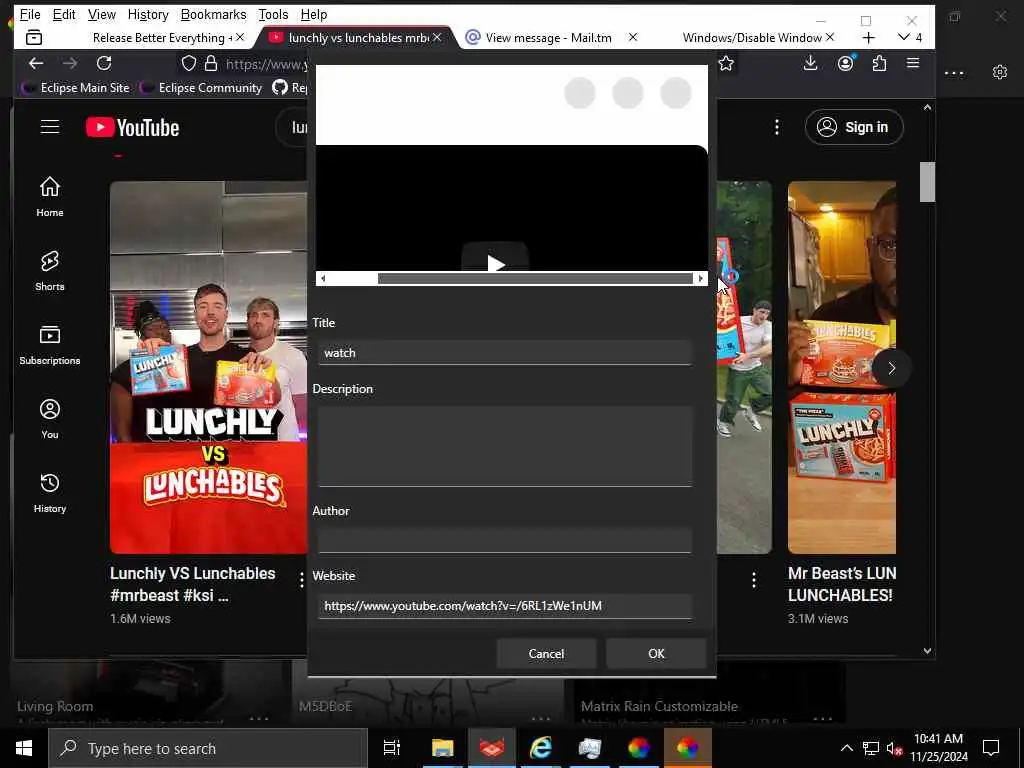Close the lunchly vs lunchables tab

click(x=437, y=37)
